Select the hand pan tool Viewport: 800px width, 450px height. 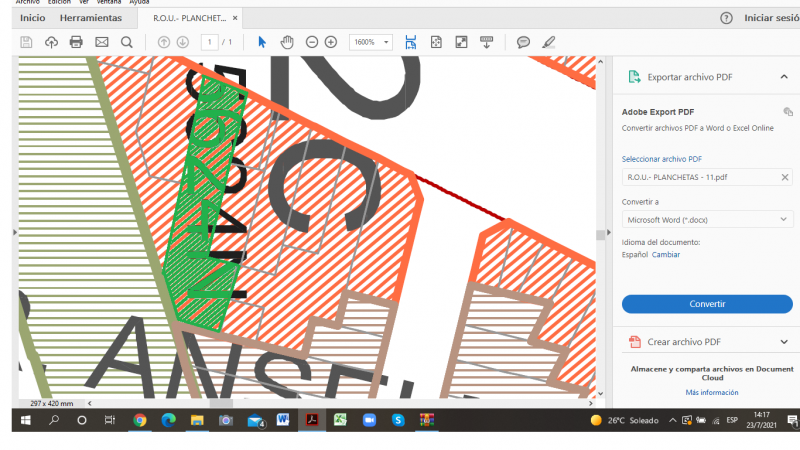coord(287,42)
